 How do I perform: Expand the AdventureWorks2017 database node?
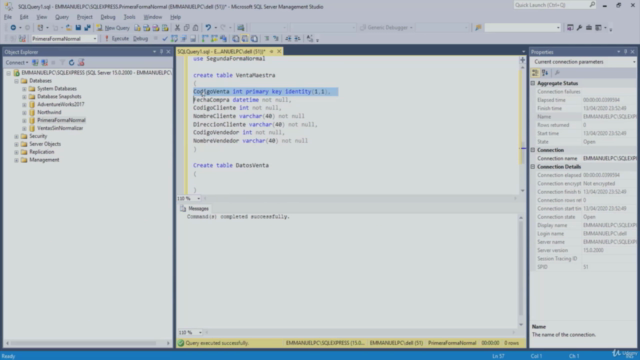(x=24, y=104)
